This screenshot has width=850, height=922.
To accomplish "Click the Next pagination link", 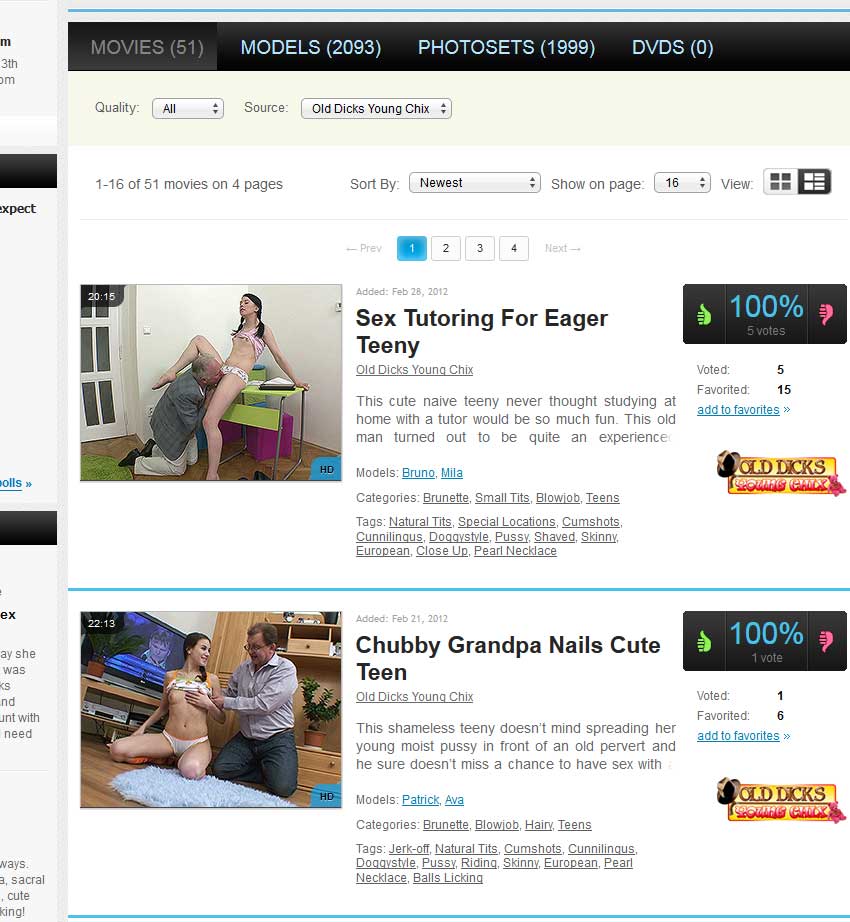I will (563, 248).
